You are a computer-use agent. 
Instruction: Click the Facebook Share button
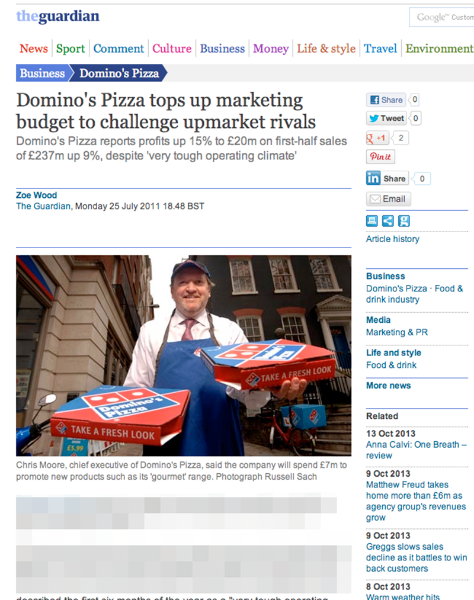click(386, 100)
